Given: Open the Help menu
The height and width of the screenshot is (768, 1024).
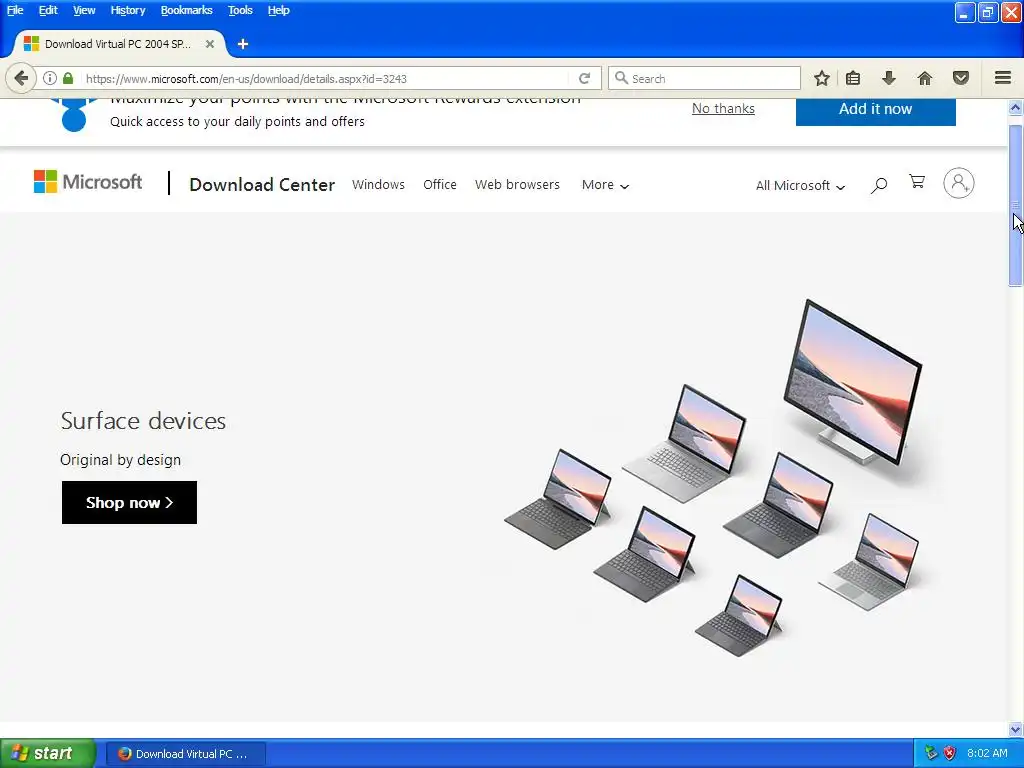Looking at the screenshot, I should (x=278, y=10).
